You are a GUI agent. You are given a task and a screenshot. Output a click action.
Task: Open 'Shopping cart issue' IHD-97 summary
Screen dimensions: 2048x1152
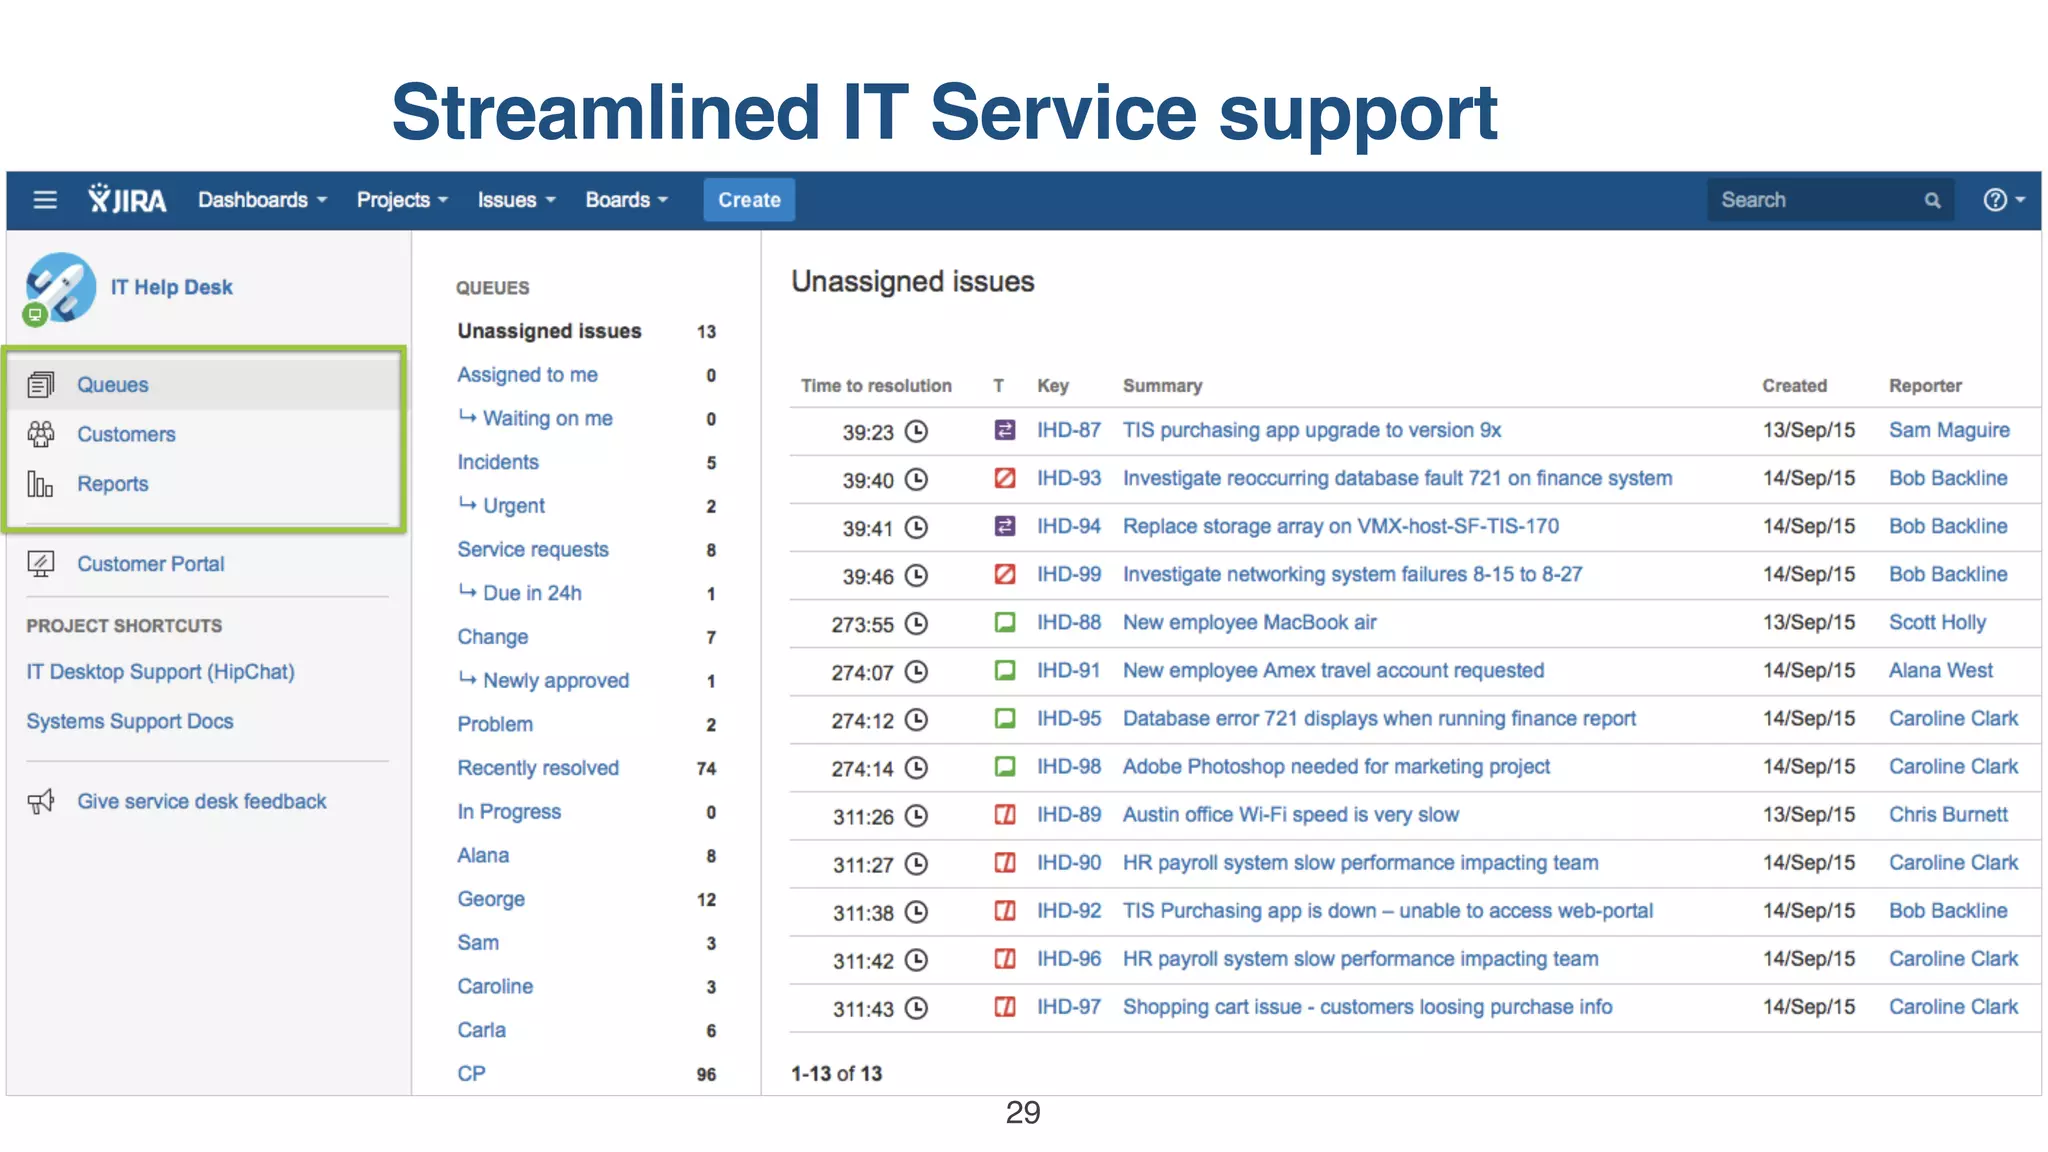pyautogui.click(x=1367, y=1007)
